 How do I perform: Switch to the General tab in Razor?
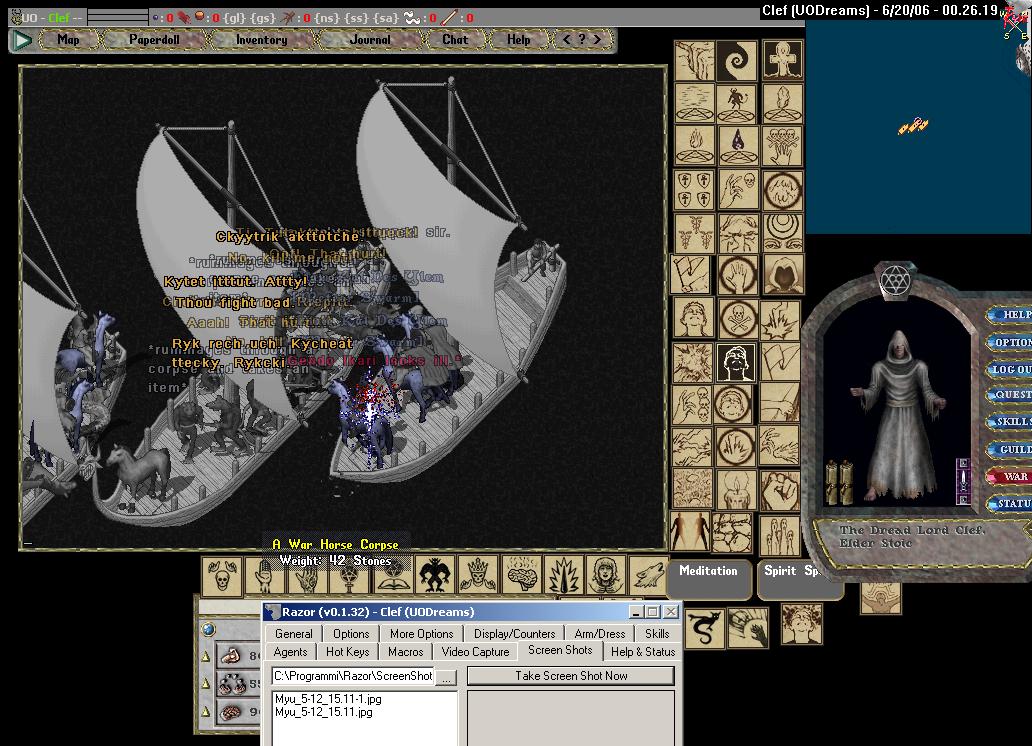tap(294, 633)
